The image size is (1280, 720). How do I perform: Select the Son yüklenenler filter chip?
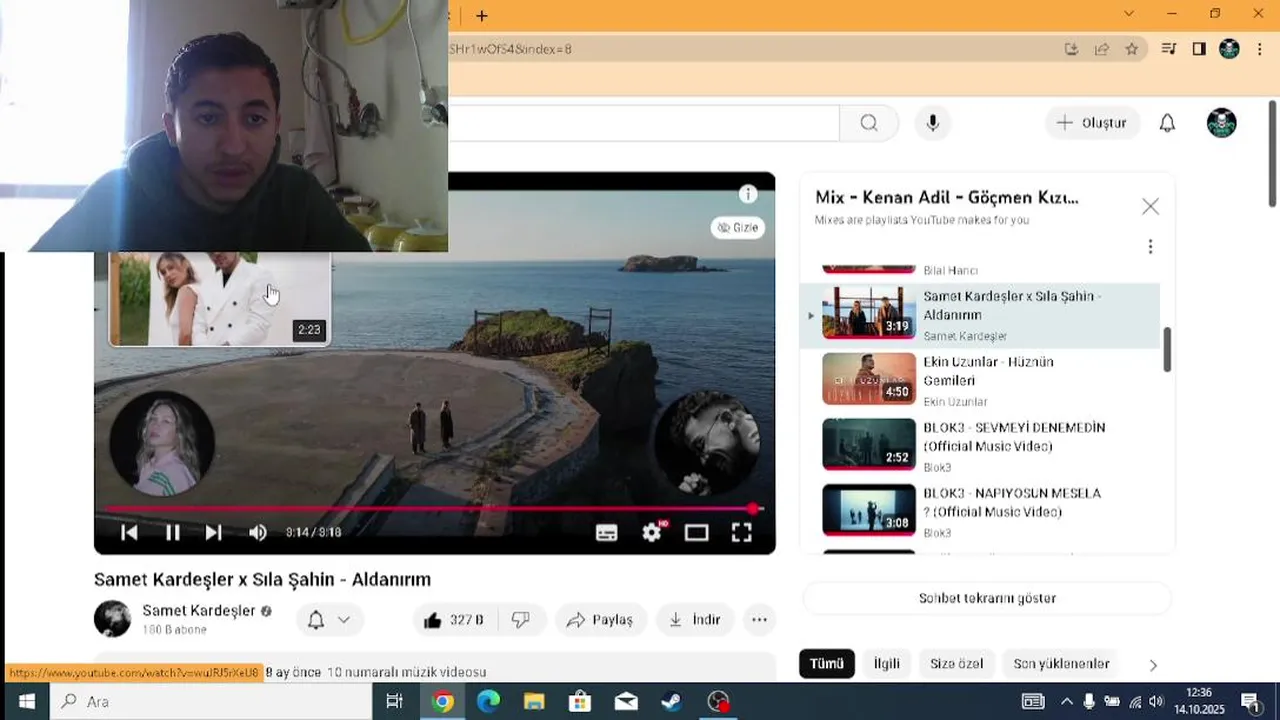point(1061,664)
